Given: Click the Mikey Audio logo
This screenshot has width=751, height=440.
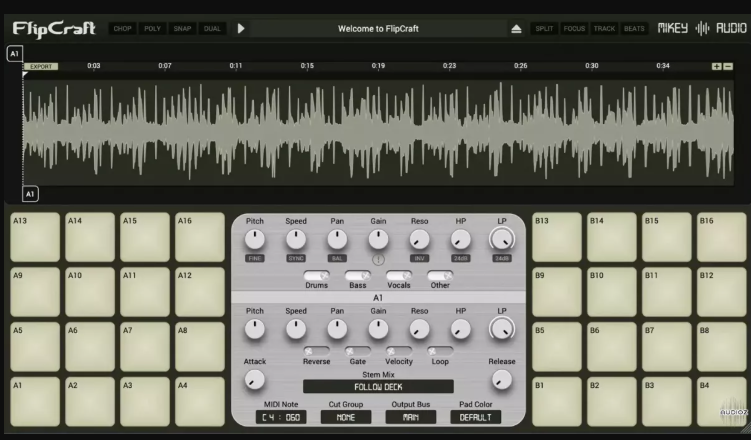Looking at the screenshot, I should pyautogui.click(x=702, y=28).
